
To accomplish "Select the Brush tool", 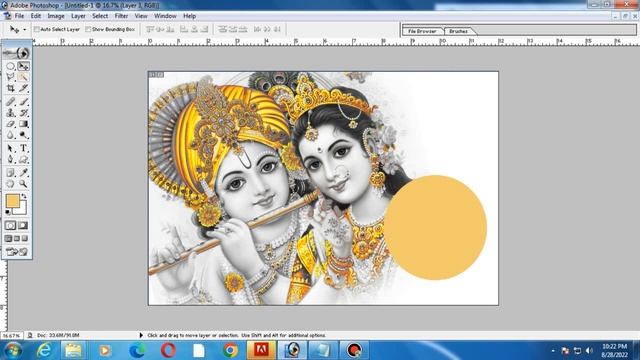I will point(23,101).
